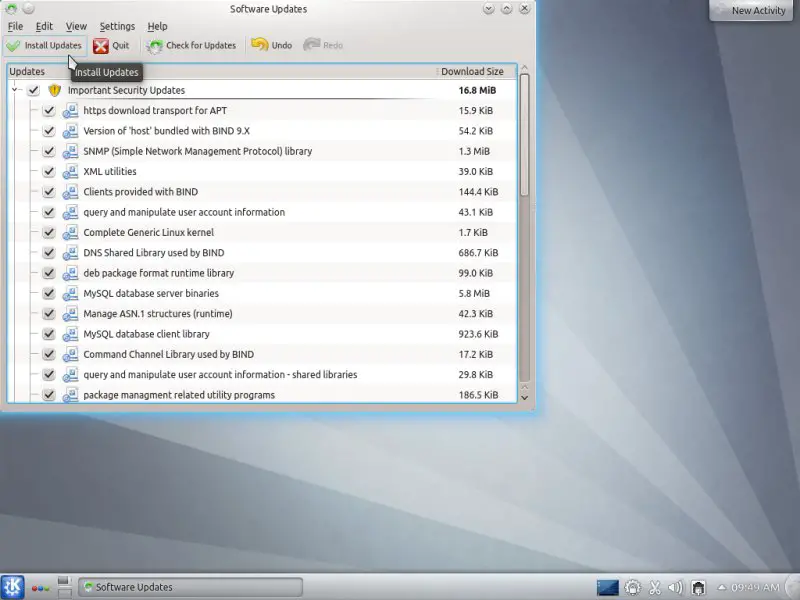800x600 pixels.
Task: Click the gear-shaped tray icon next to scissors
Action: pyautogui.click(x=633, y=588)
